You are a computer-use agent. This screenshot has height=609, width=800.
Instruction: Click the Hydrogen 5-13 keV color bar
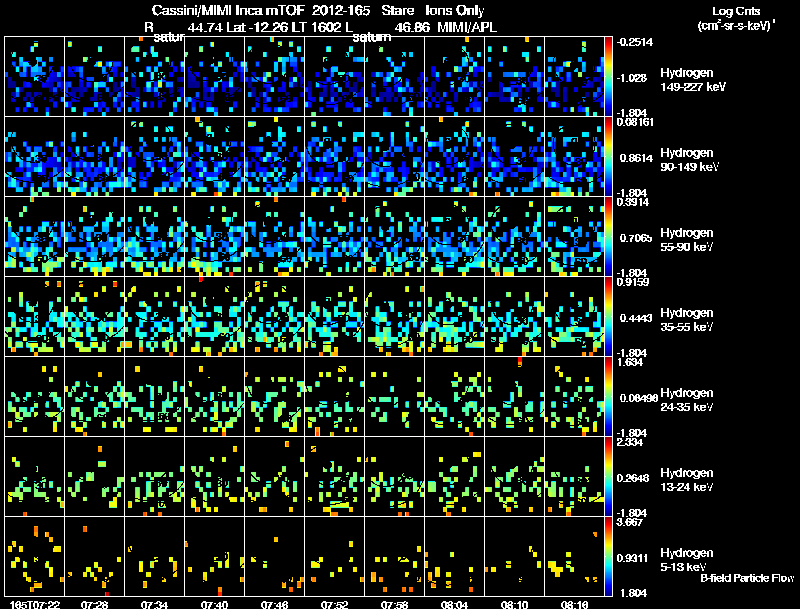pyautogui.click(x=608, y=556)
